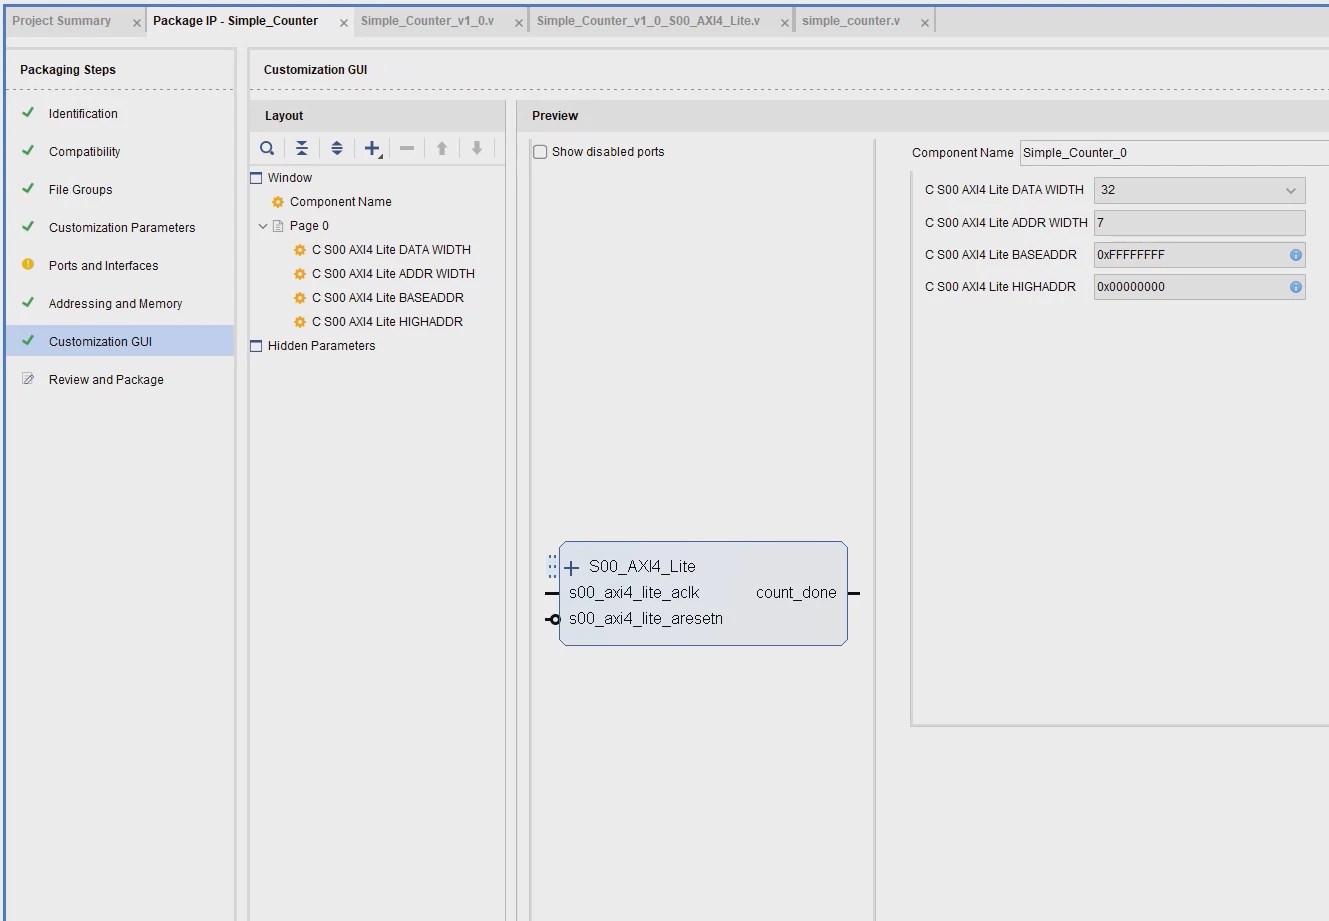Switch to Package IP - Simple_Counter tab
1329x921 pixels.
point(236,21)
